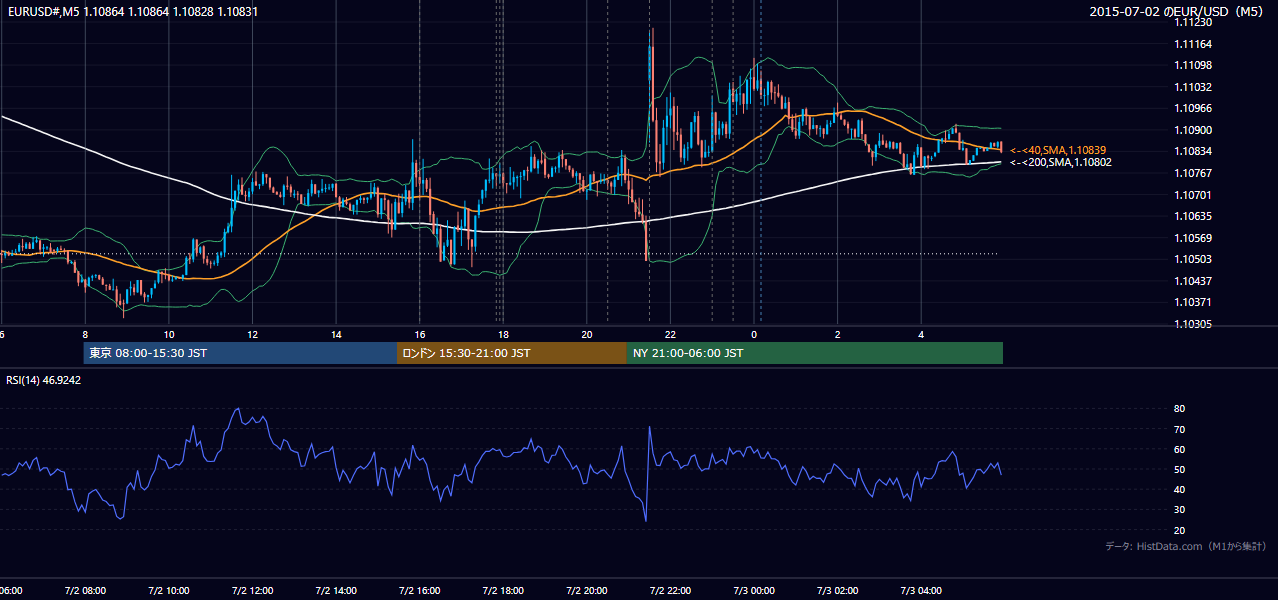Screen dimensions: 1278x600
Task: Click the 7/2 22:00 time label
Action: click(x=670, y=591)
